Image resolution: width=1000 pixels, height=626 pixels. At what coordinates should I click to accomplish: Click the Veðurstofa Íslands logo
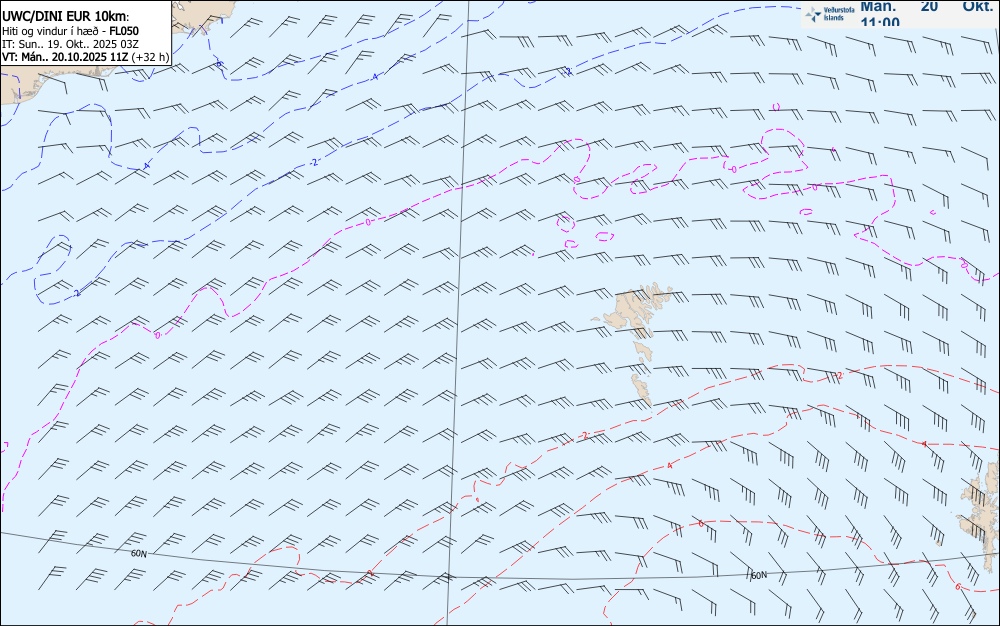[829, 14]
